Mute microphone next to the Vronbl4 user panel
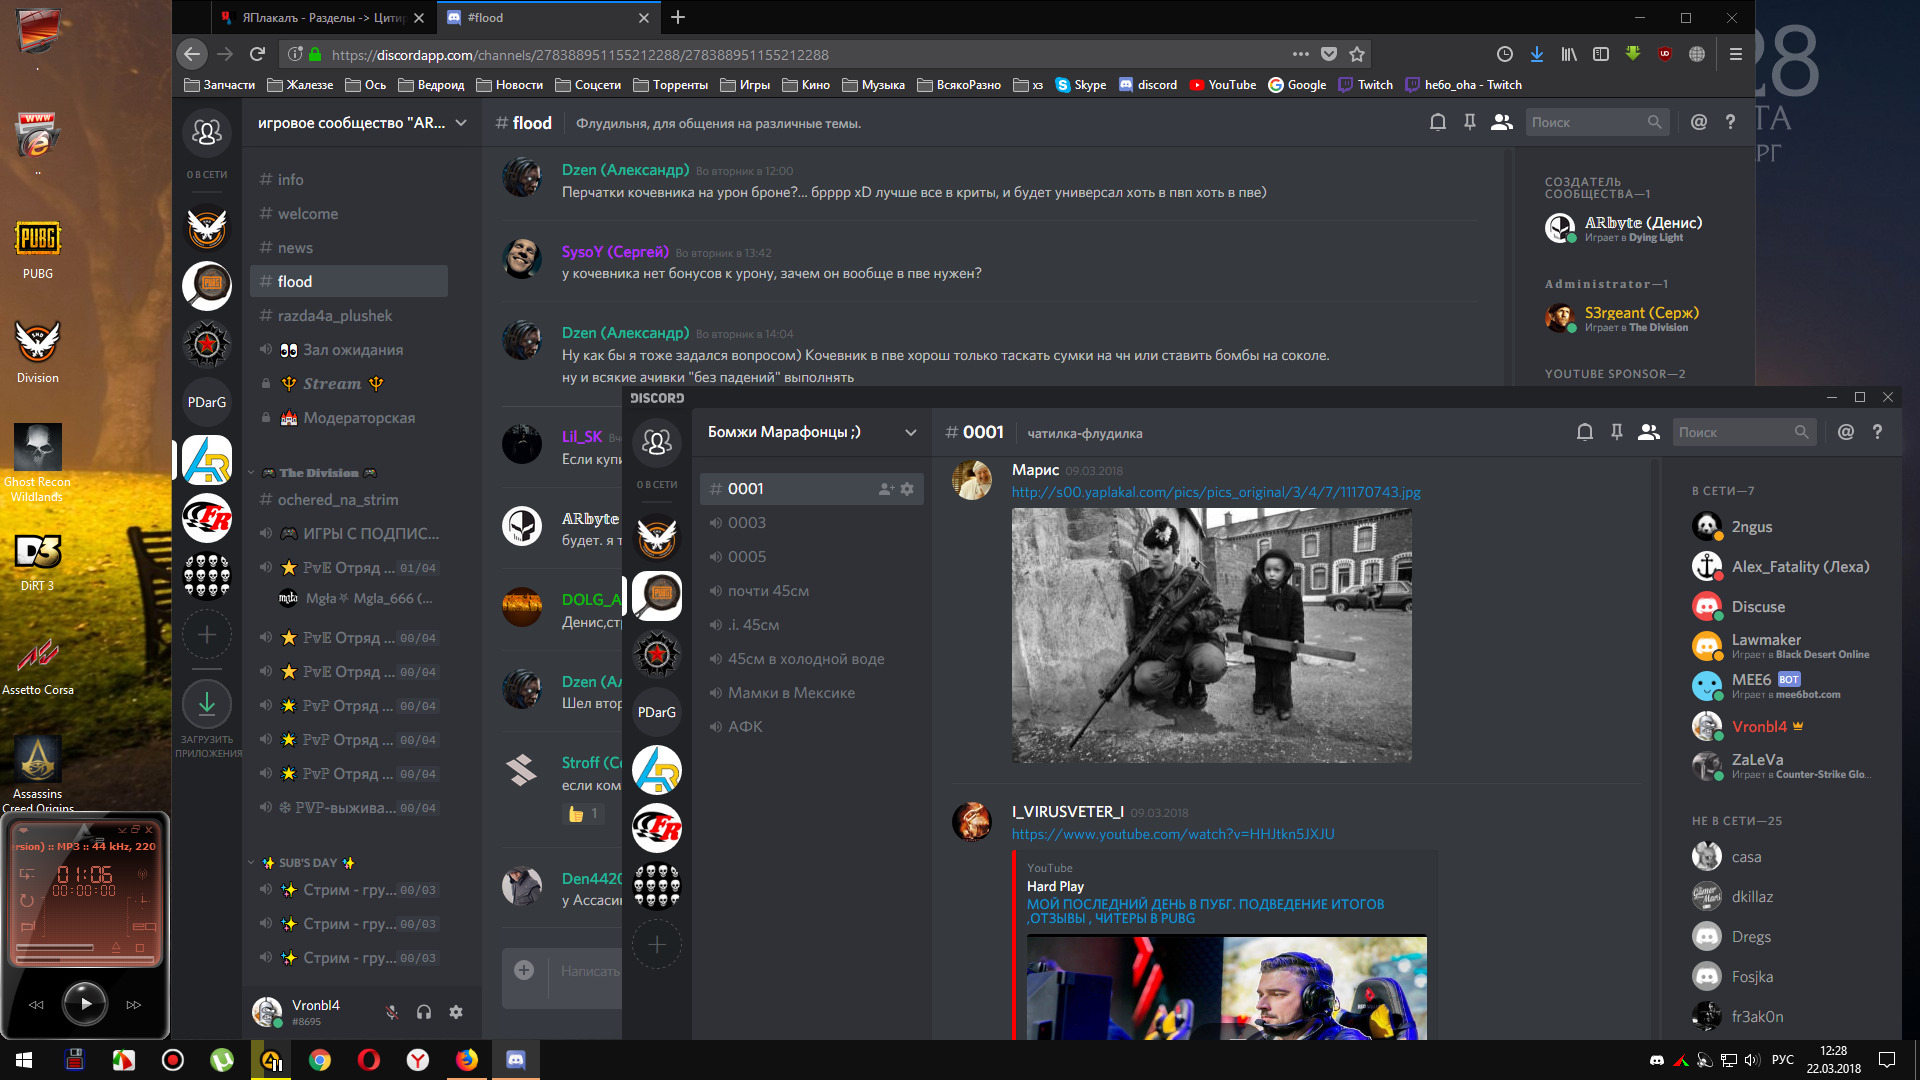The image size is (1920, 1080). point(392,1012)
